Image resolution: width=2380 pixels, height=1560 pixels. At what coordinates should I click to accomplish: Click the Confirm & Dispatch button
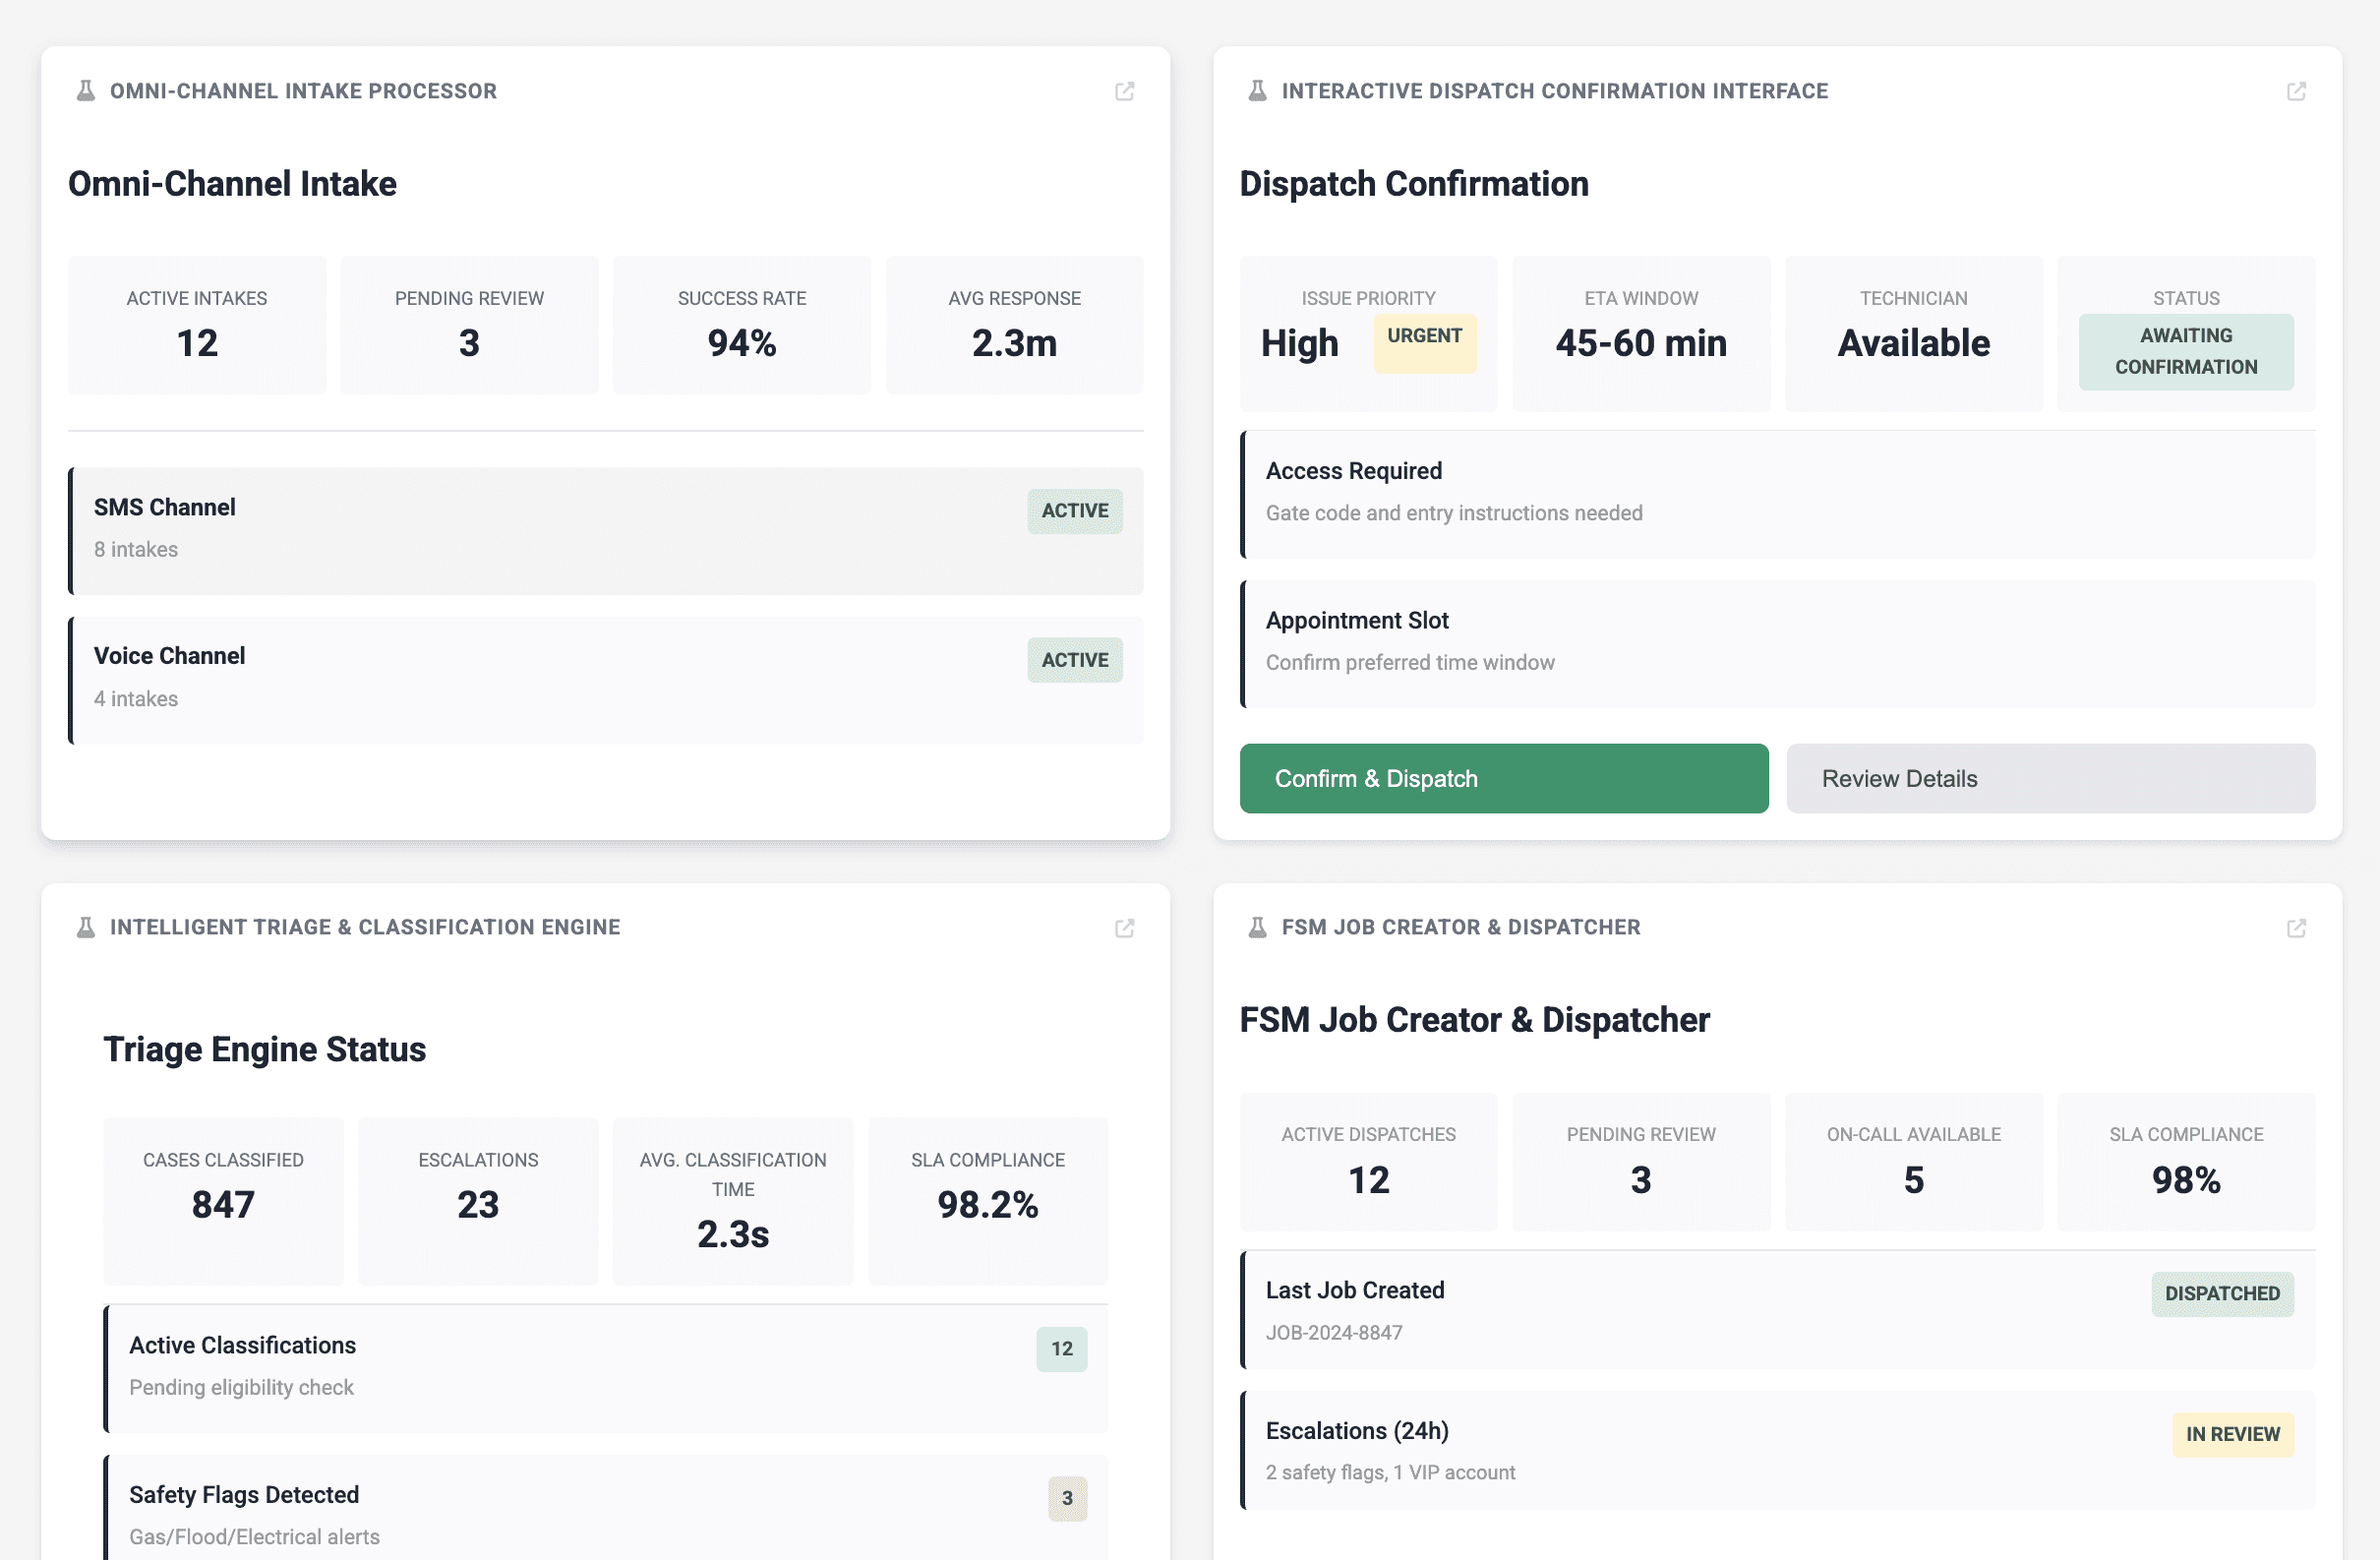1504,778
